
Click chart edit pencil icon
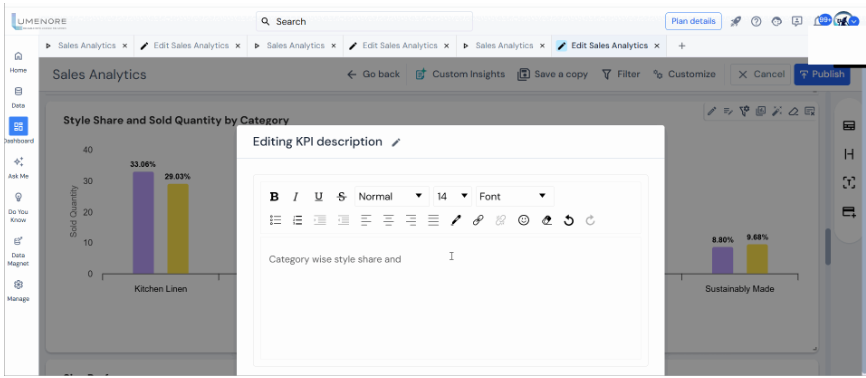click(712, 111)
